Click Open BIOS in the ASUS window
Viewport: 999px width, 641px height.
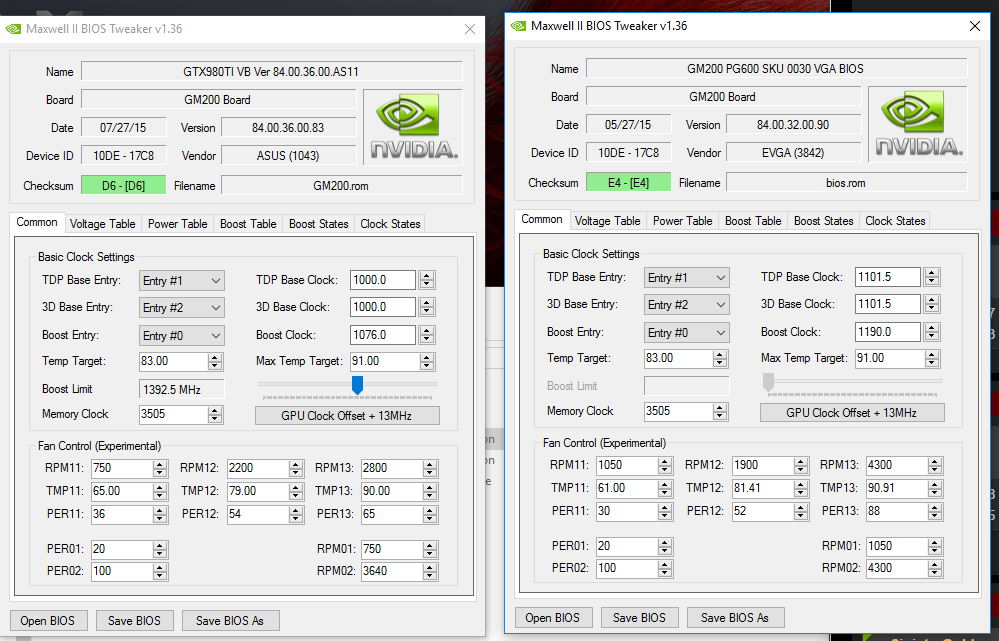click(x=49, y=620)
